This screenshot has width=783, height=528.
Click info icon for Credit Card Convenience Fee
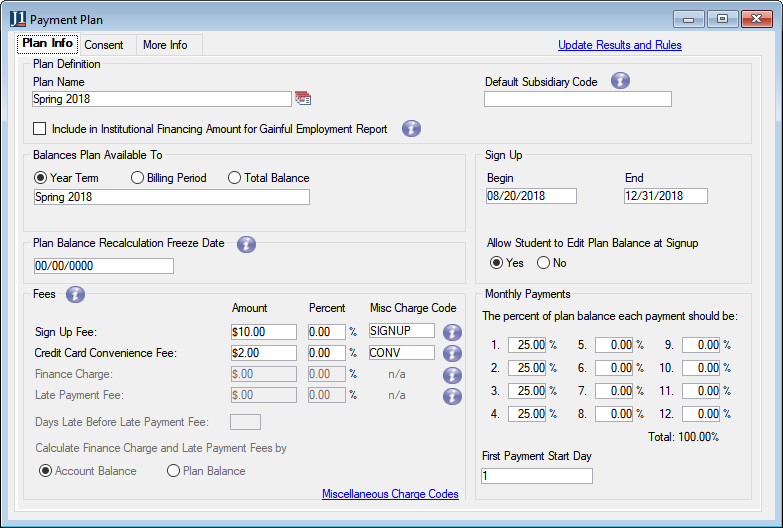point(452,353)
